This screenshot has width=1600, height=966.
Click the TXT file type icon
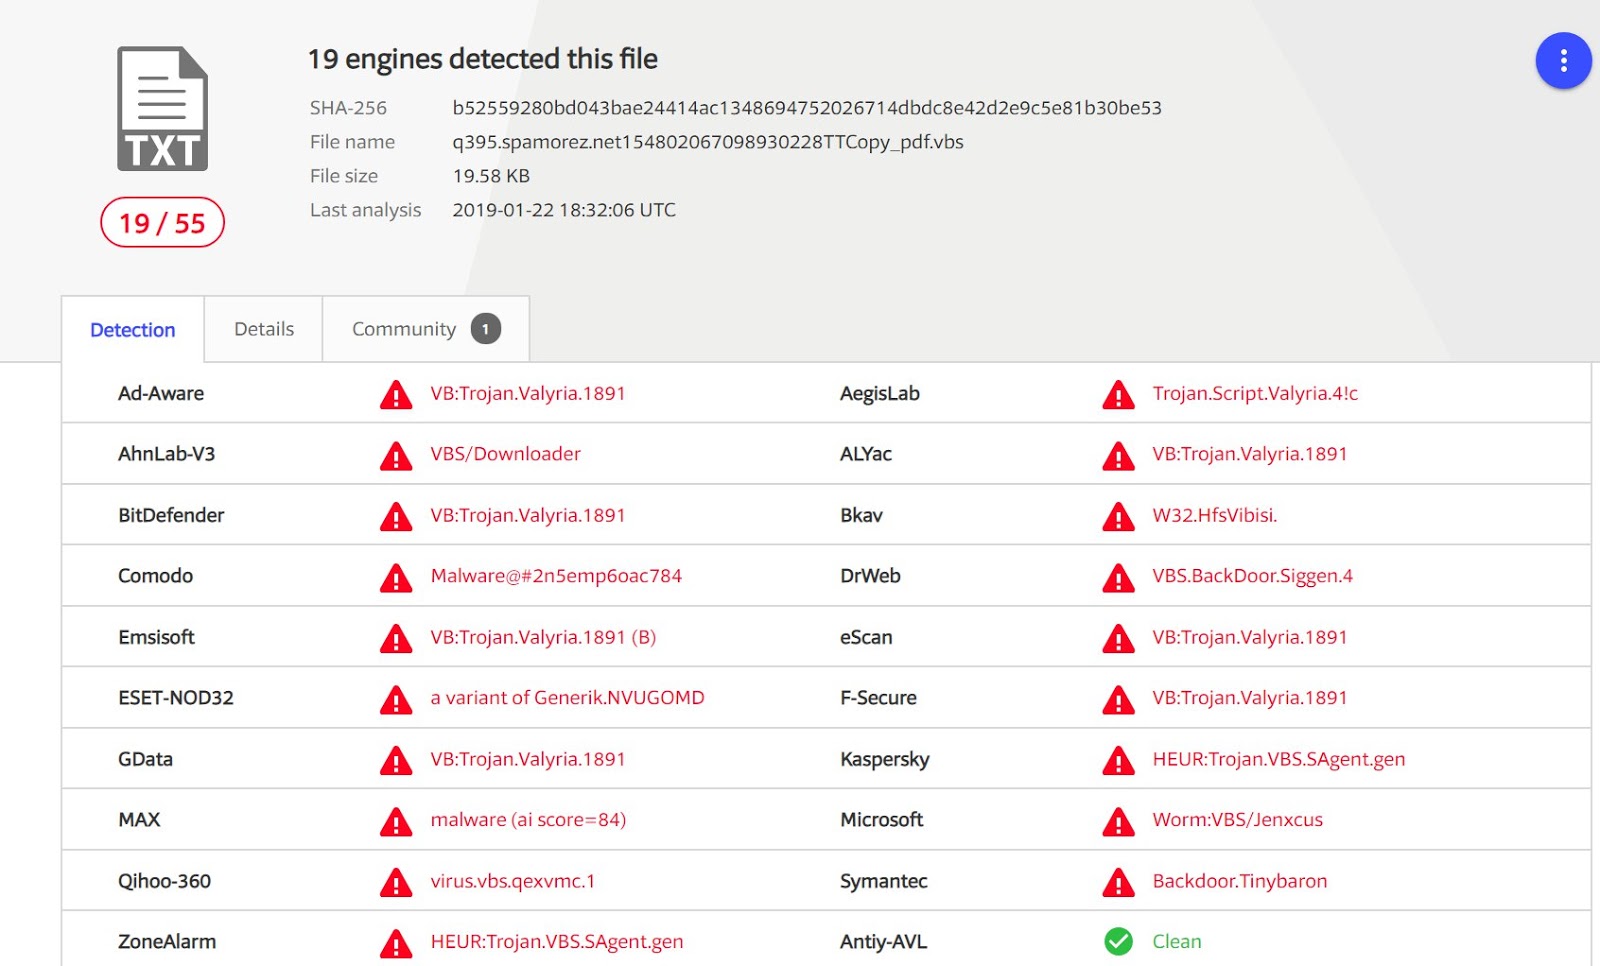pos(162,109)
